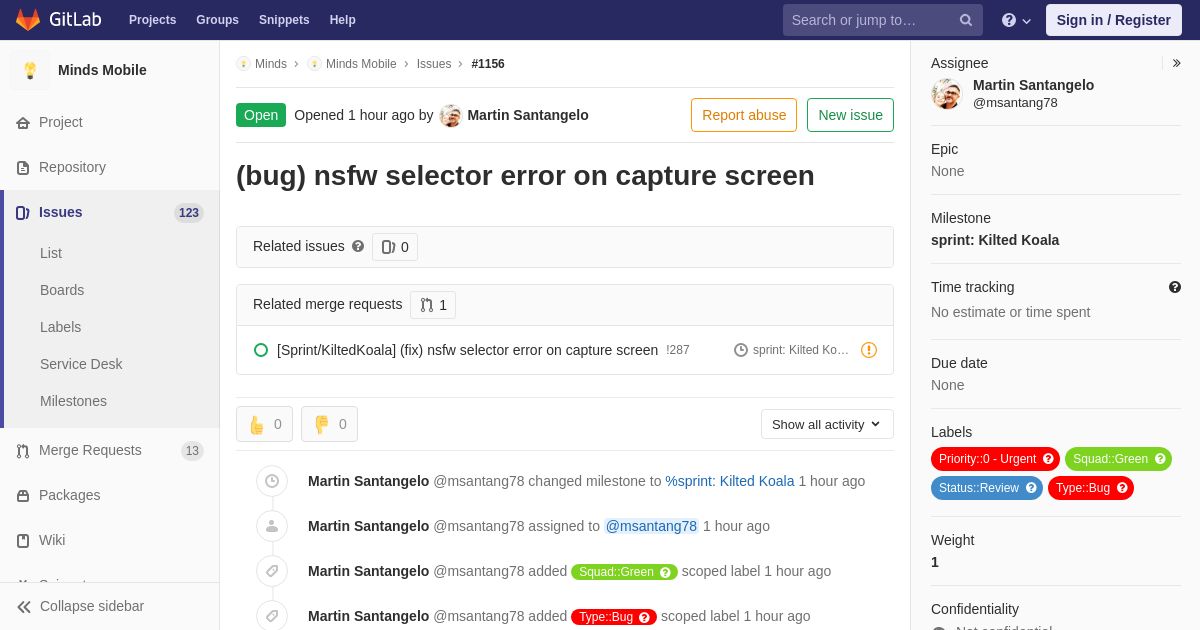Screen dimensions: 1200x630
Task: Click the #1156 breadcrumb item
Action: 488,64
